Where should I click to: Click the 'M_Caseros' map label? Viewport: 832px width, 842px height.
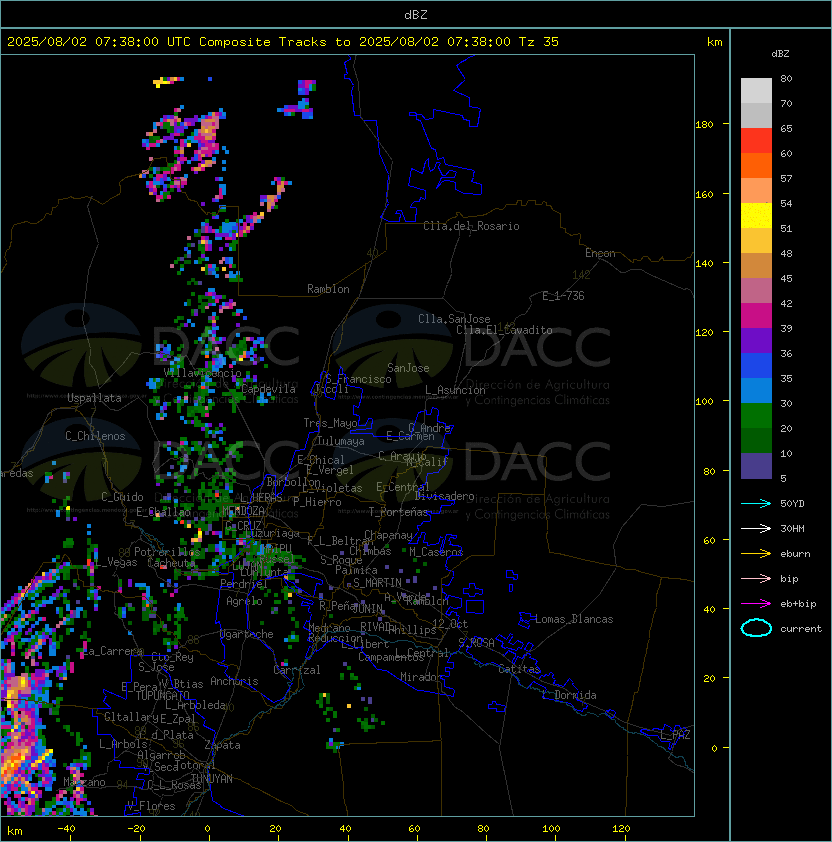tap(436, 551)
